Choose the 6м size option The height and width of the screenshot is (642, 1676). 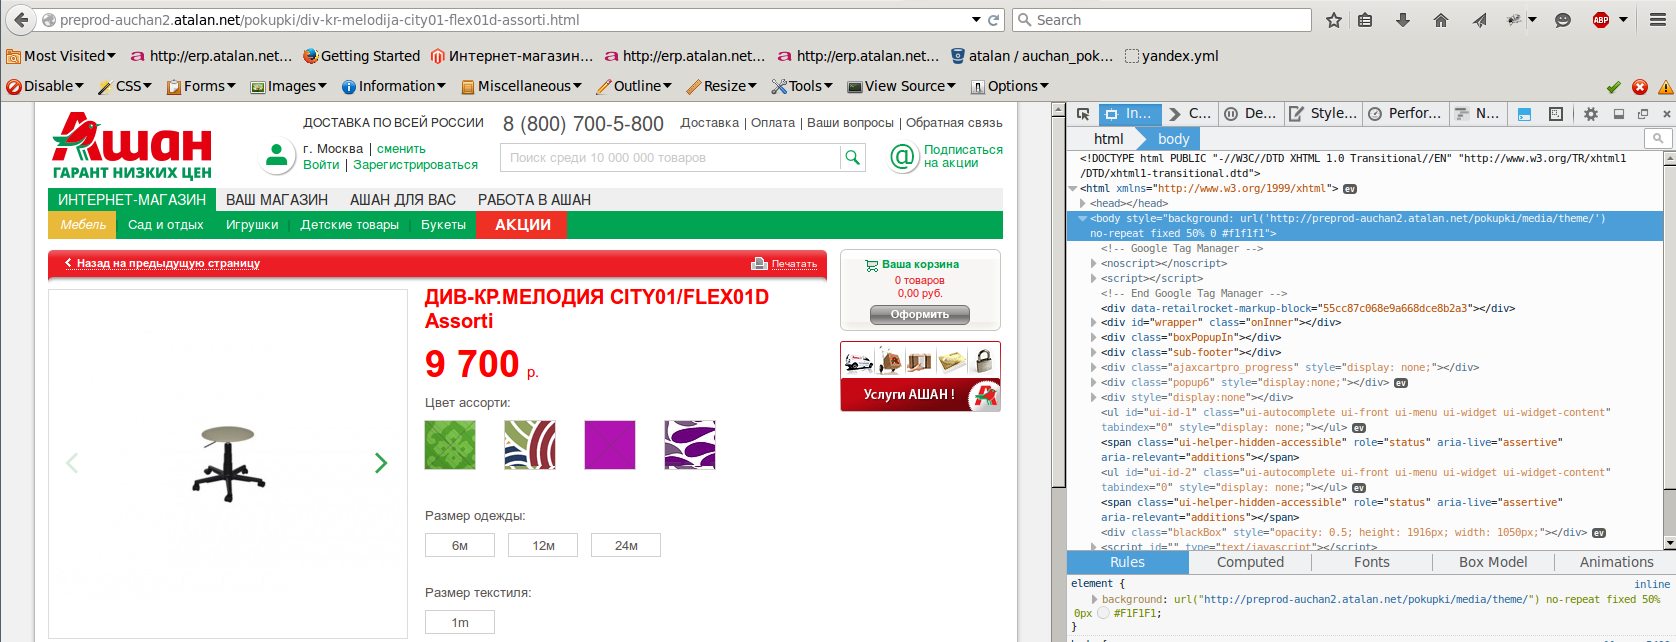(460, 546)
